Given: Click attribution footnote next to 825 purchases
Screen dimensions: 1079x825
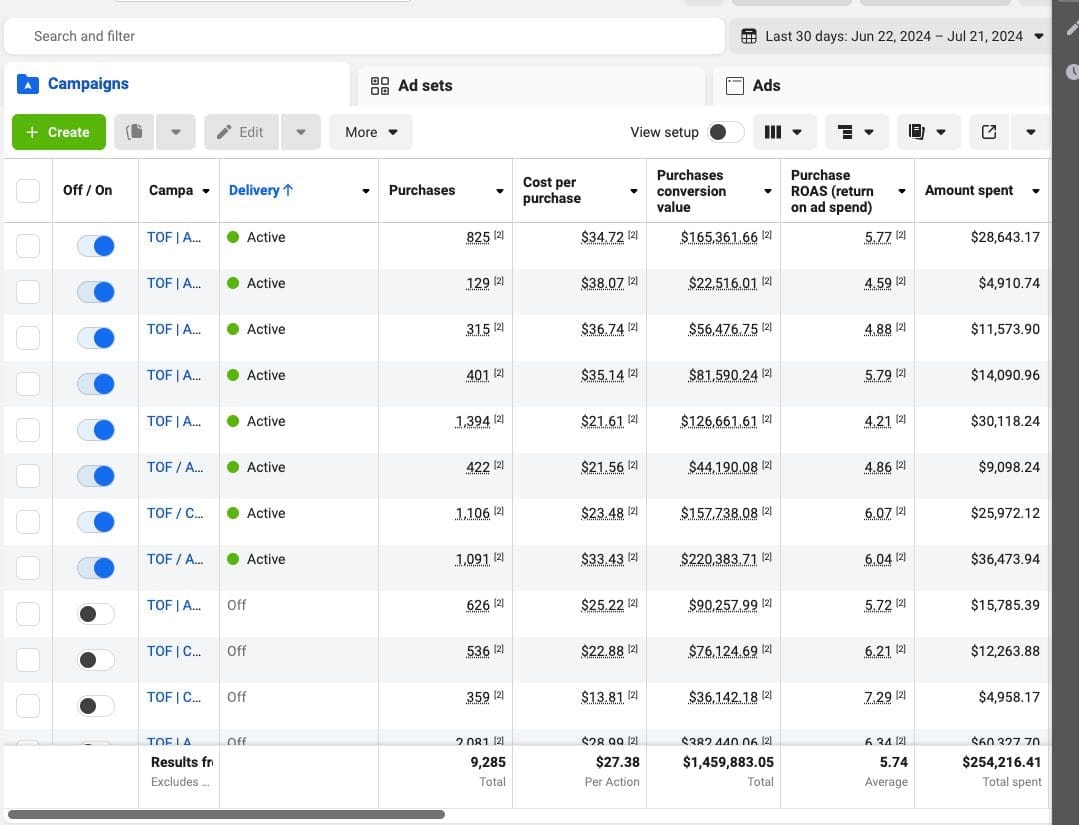Looking at the screenshot, I should click(x=499, y=235).
